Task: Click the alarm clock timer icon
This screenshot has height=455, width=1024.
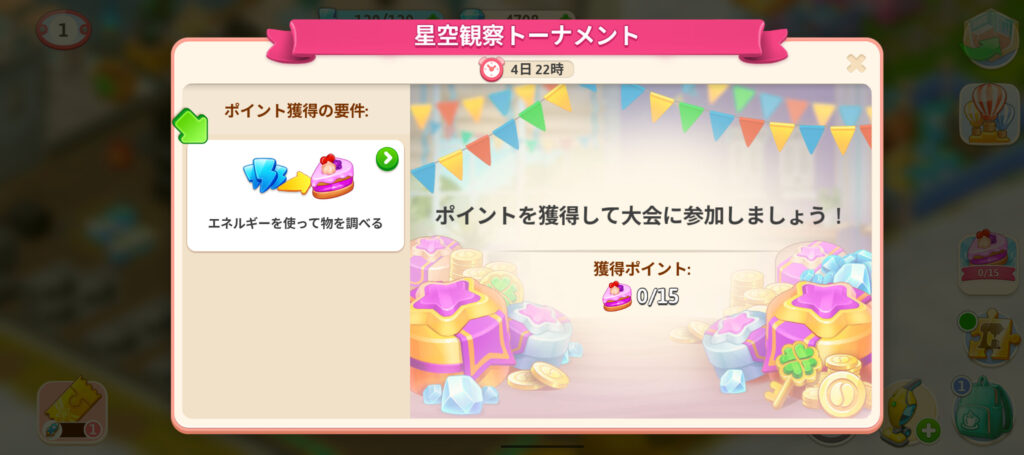Action: pos(491,69)
